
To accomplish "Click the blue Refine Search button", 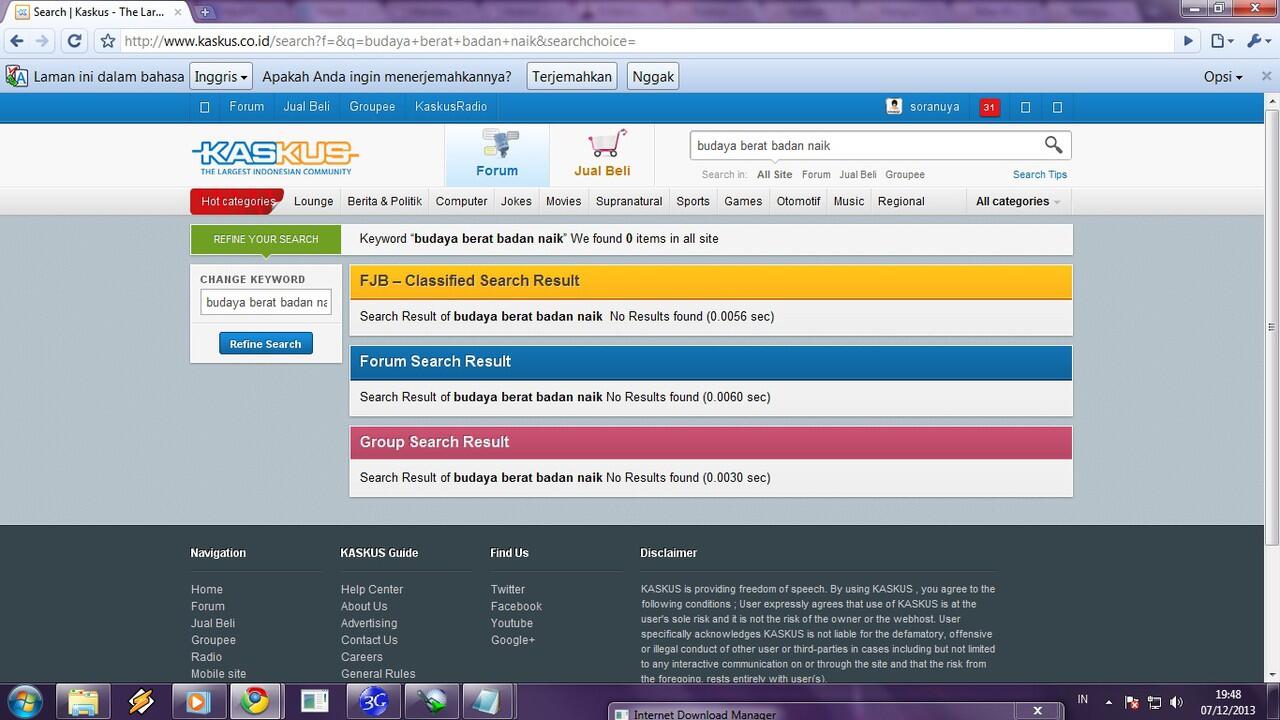I will (266, 344).
